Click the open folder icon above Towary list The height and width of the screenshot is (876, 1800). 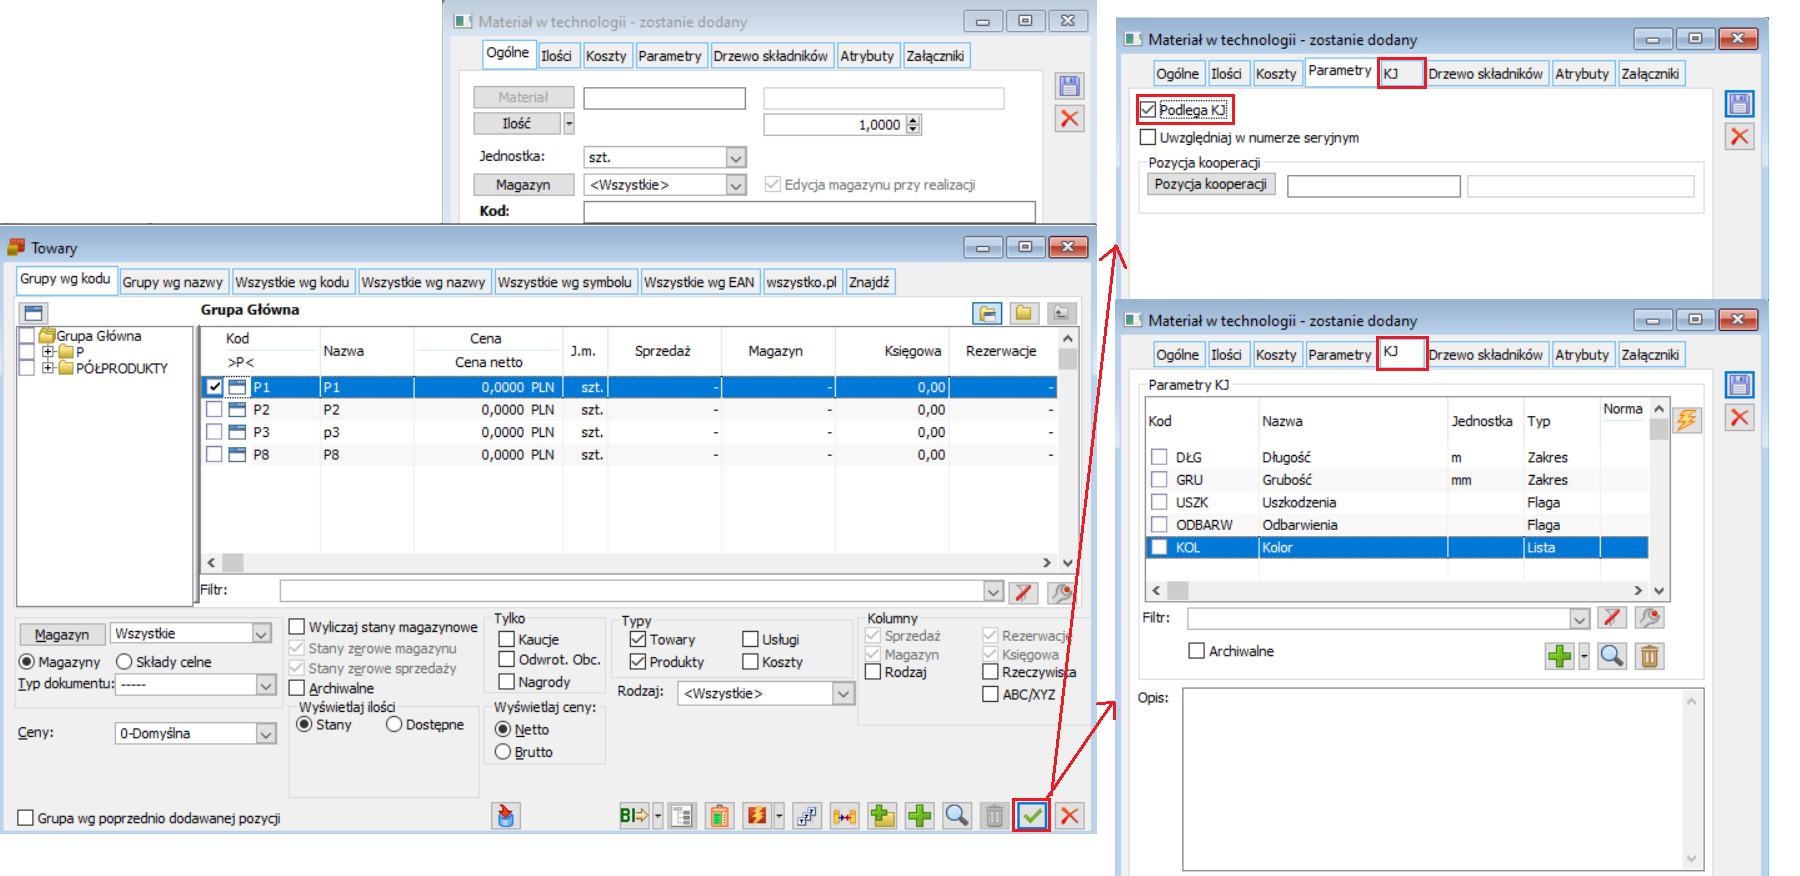pyautogui.click(x=988, y=313)
